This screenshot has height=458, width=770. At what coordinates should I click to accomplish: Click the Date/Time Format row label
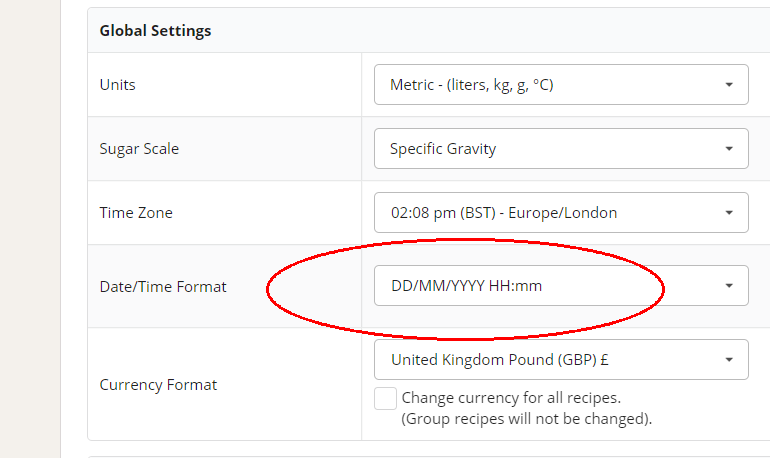(x=163, y=287)
